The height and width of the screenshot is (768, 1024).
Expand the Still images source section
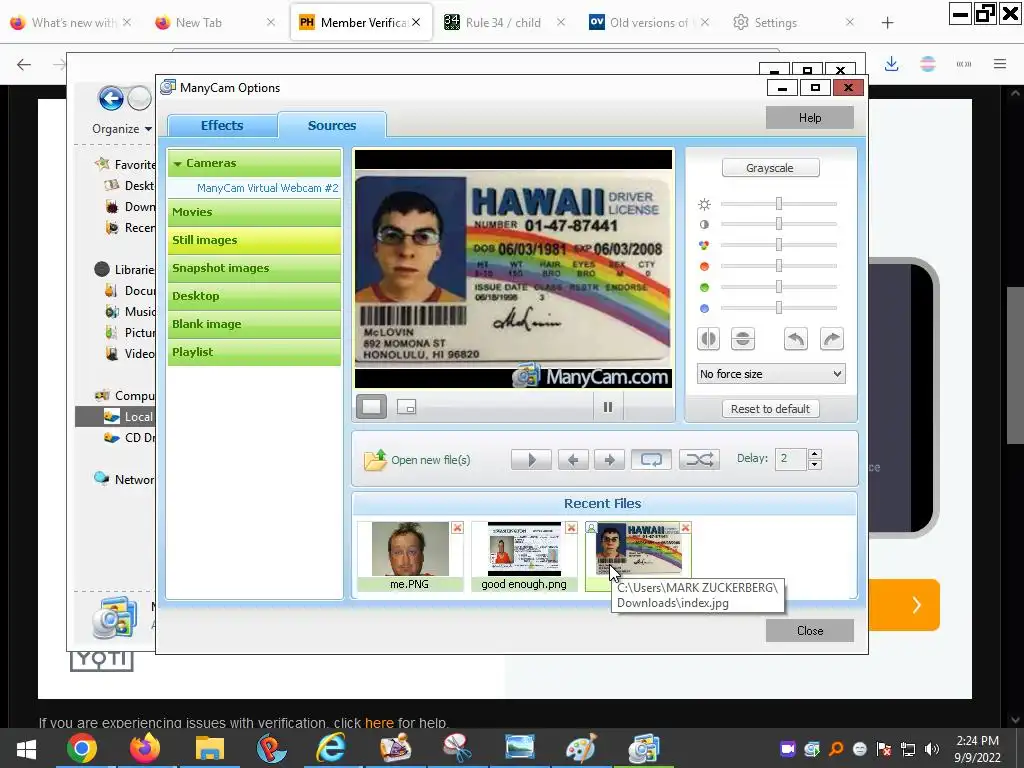pos(254,240)
